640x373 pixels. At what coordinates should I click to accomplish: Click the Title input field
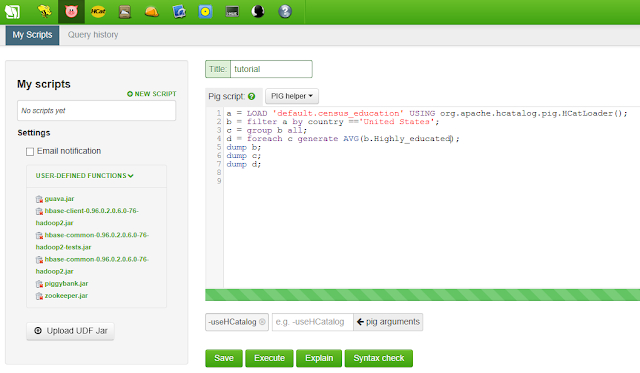click(x=271, y=69)
